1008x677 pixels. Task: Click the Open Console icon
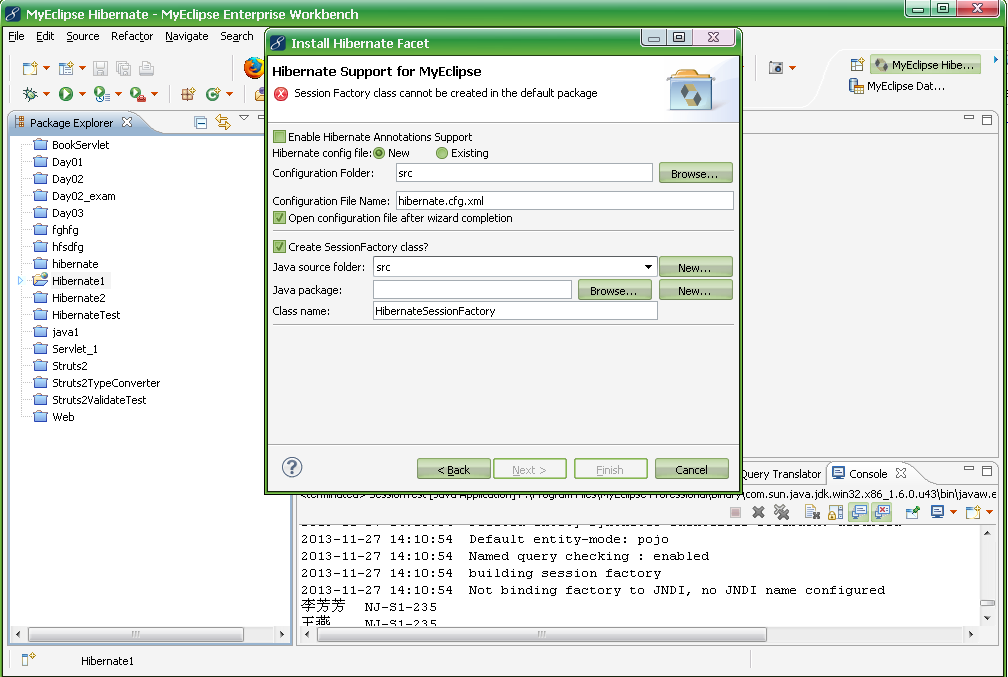(x=973, y=512)
